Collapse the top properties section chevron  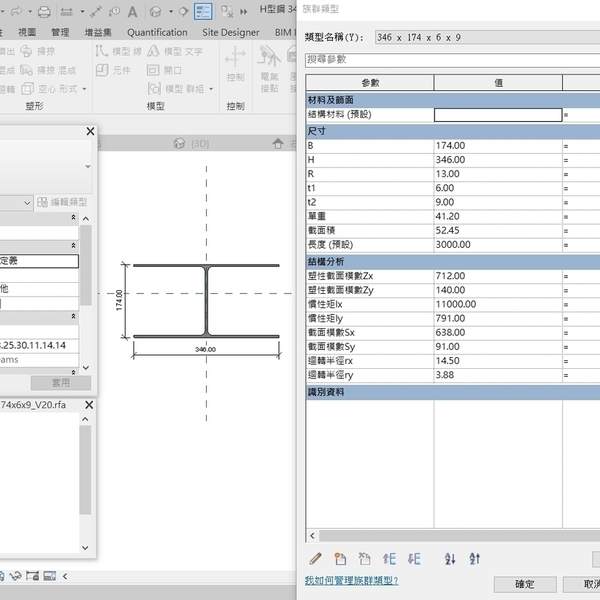tap(72, 218)
